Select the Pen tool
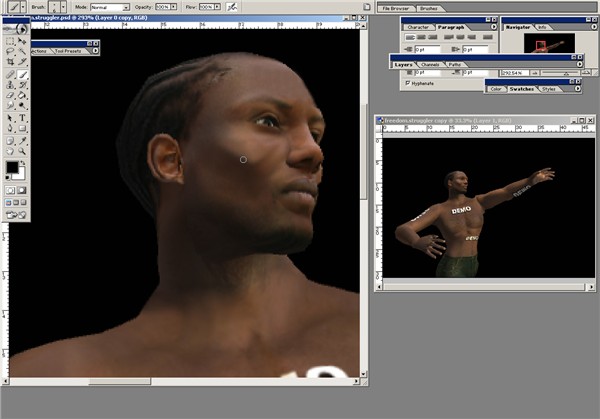 [10, 128]
